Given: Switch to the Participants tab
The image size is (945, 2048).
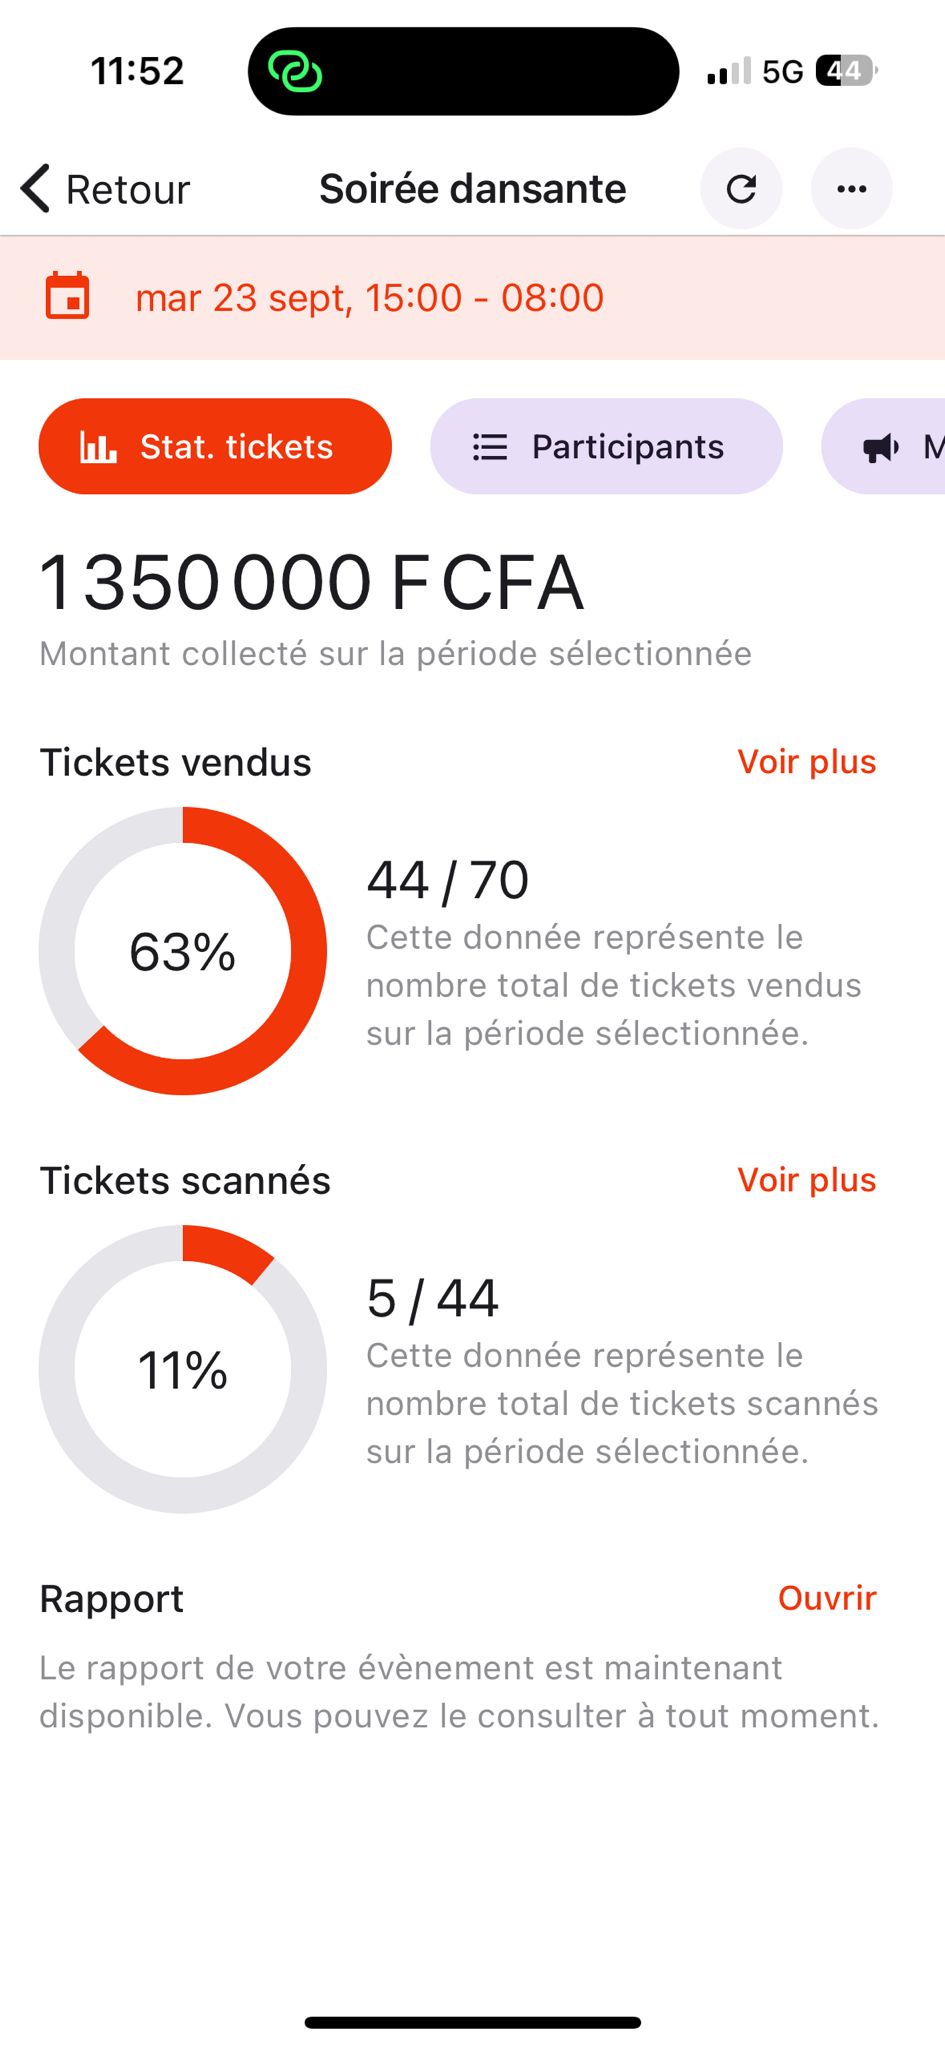Looking at the screenshot, I should click(606, 447).
